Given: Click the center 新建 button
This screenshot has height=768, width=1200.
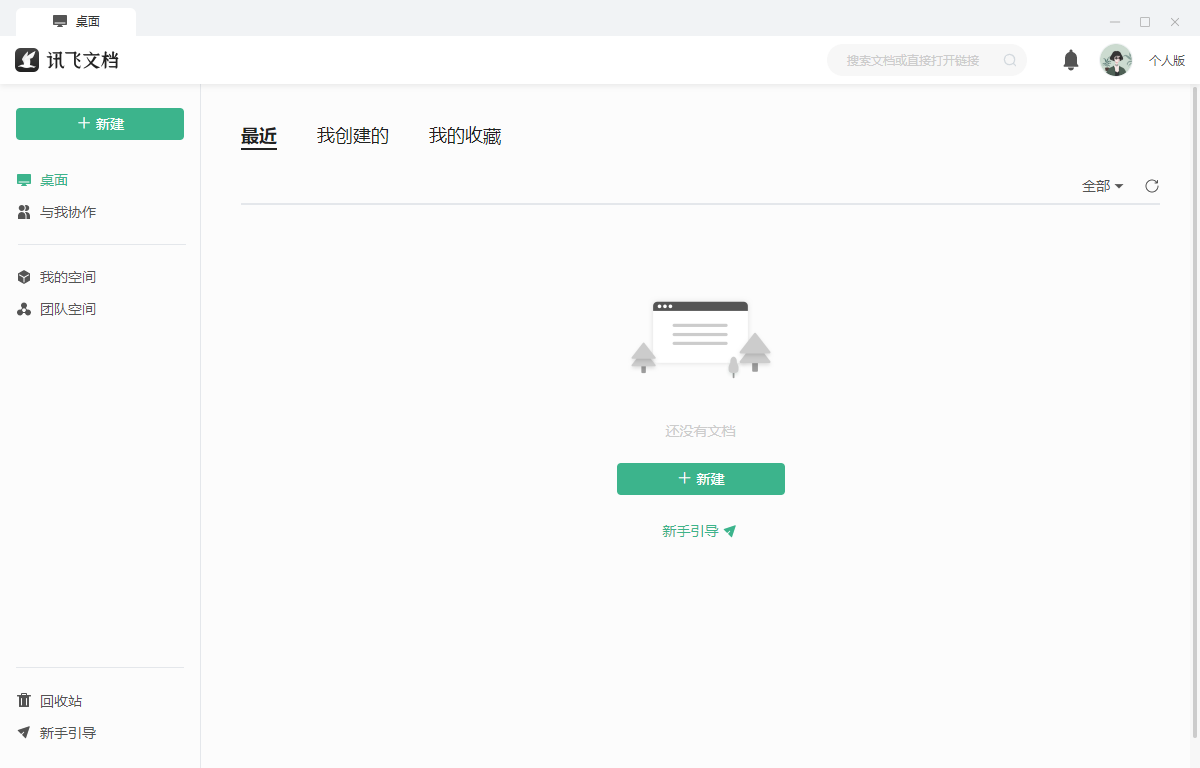Looking at the screenshot, I should tap(700, 479).
